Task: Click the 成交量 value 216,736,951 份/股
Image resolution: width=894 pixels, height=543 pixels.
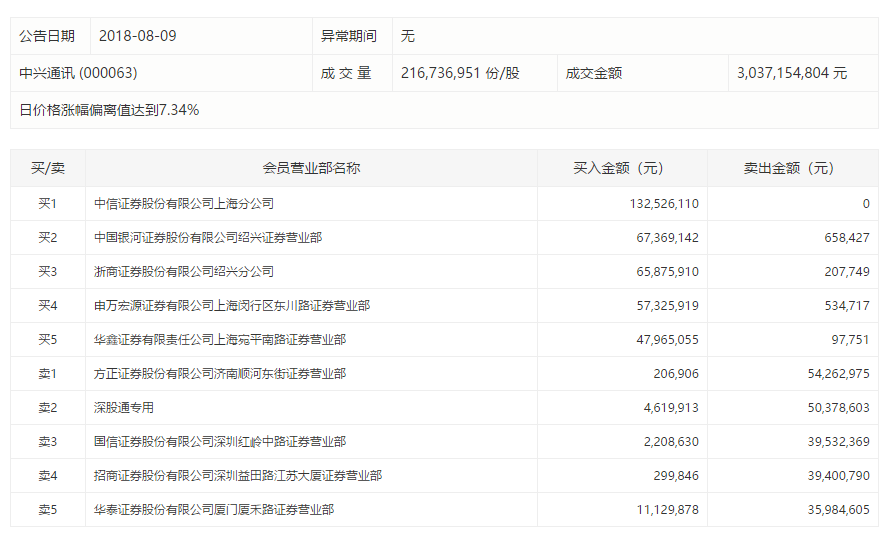Action: click(460, 73)
